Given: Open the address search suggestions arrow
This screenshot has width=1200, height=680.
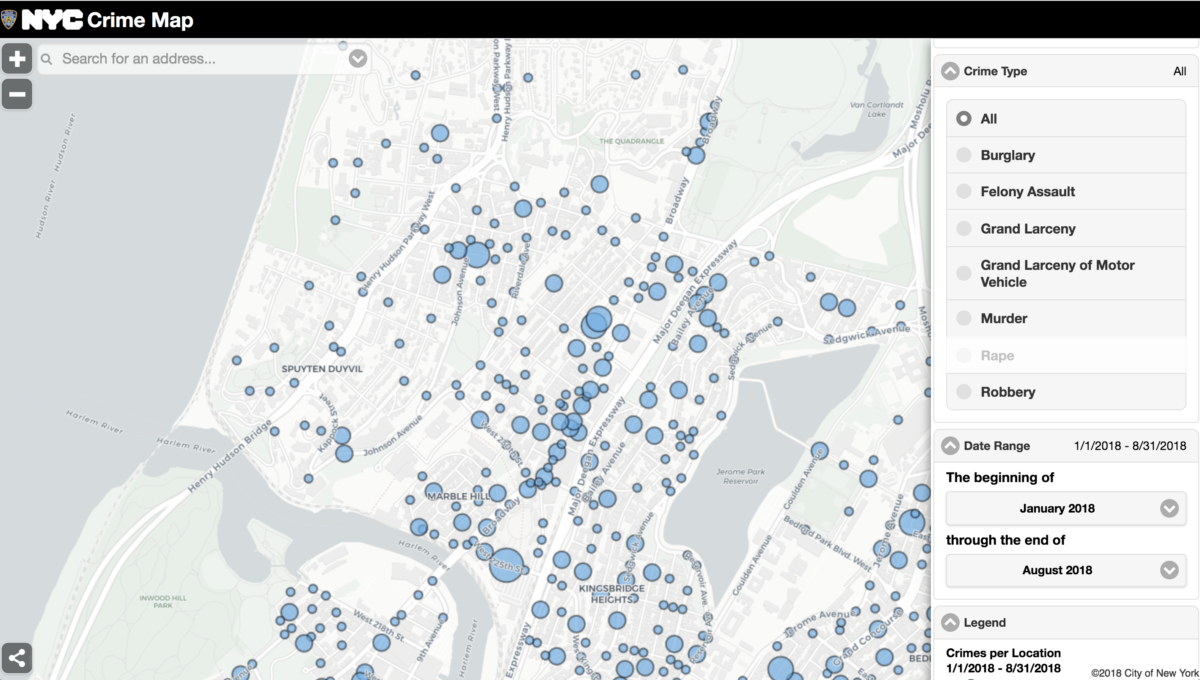Looking at the screenshot, I should (x=358, y=59).
